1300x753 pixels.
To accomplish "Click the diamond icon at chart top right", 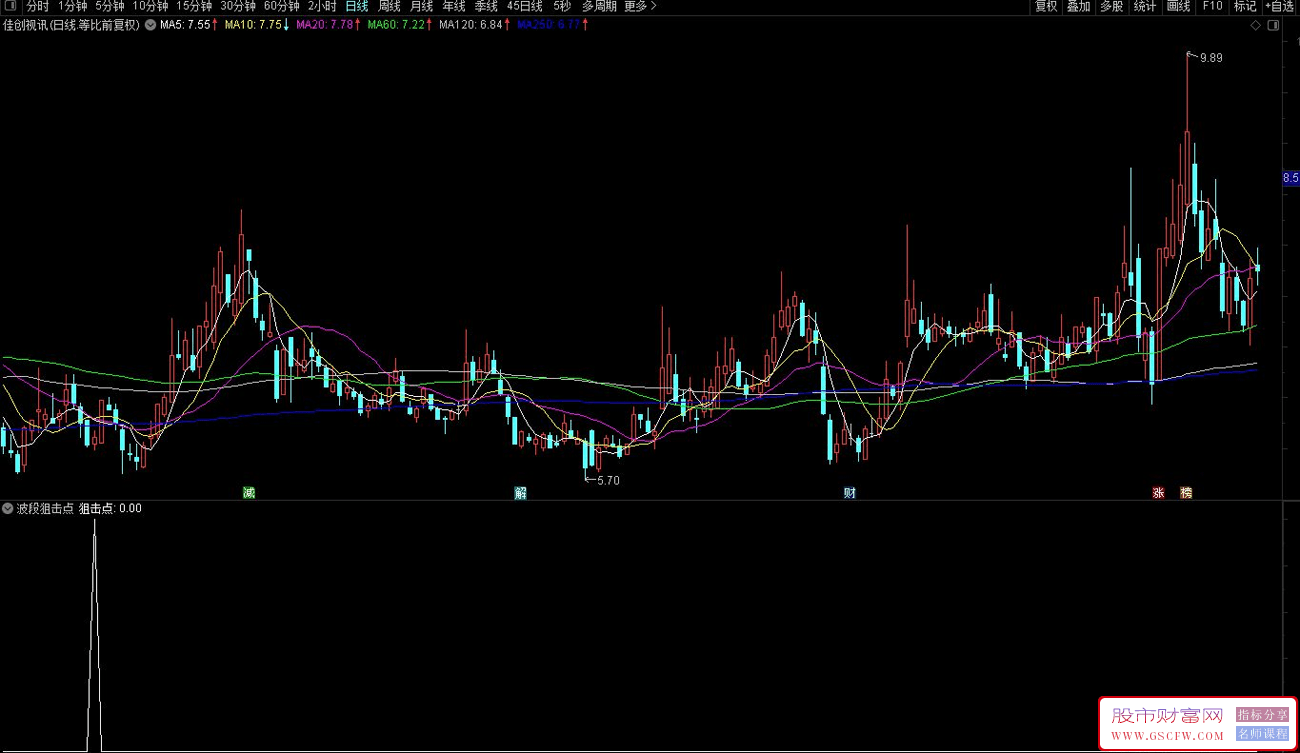I will pyautogui.click(x=1255, y=26).
